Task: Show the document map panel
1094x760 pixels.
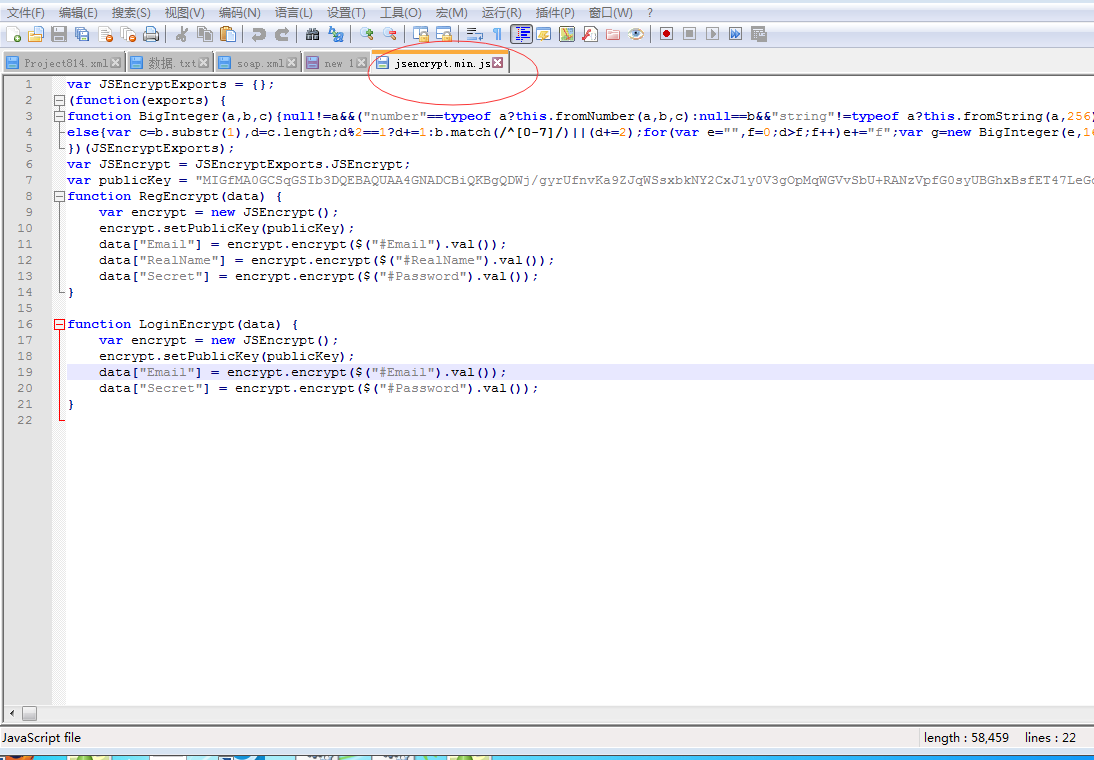Action: coord(567,33)
